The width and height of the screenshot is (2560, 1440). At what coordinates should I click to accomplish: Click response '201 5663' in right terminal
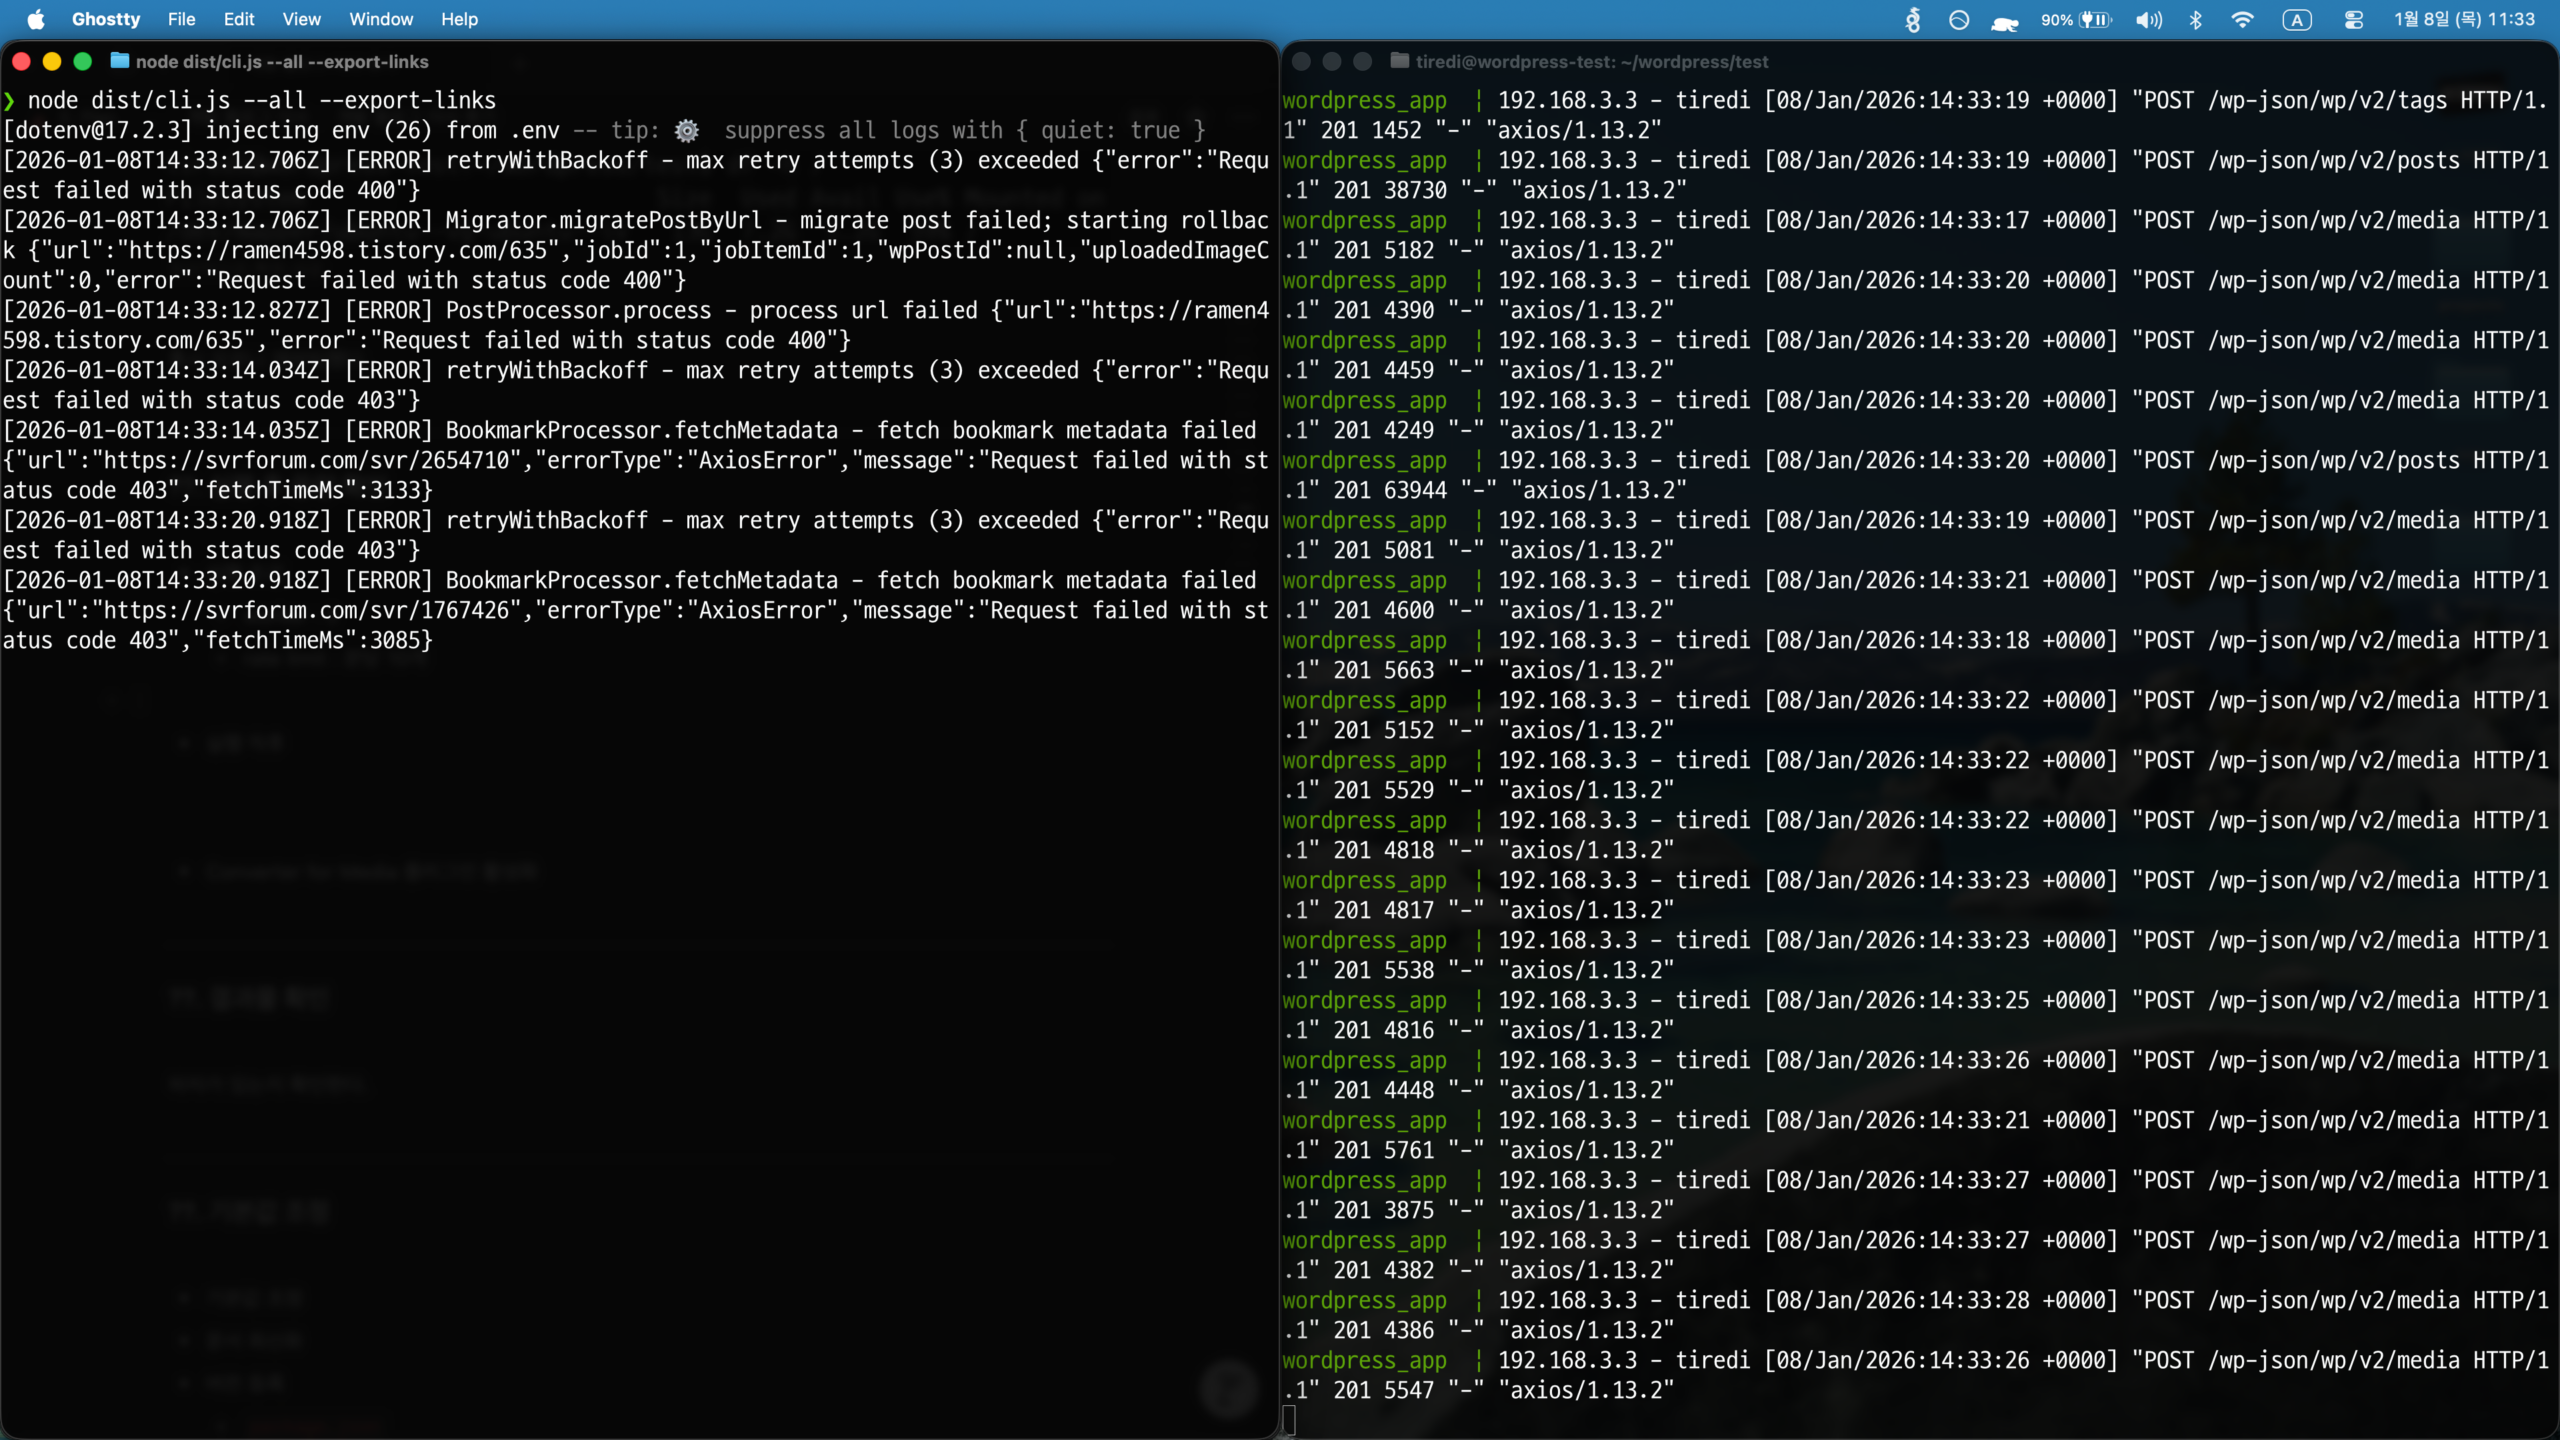tap(1384, 670)
